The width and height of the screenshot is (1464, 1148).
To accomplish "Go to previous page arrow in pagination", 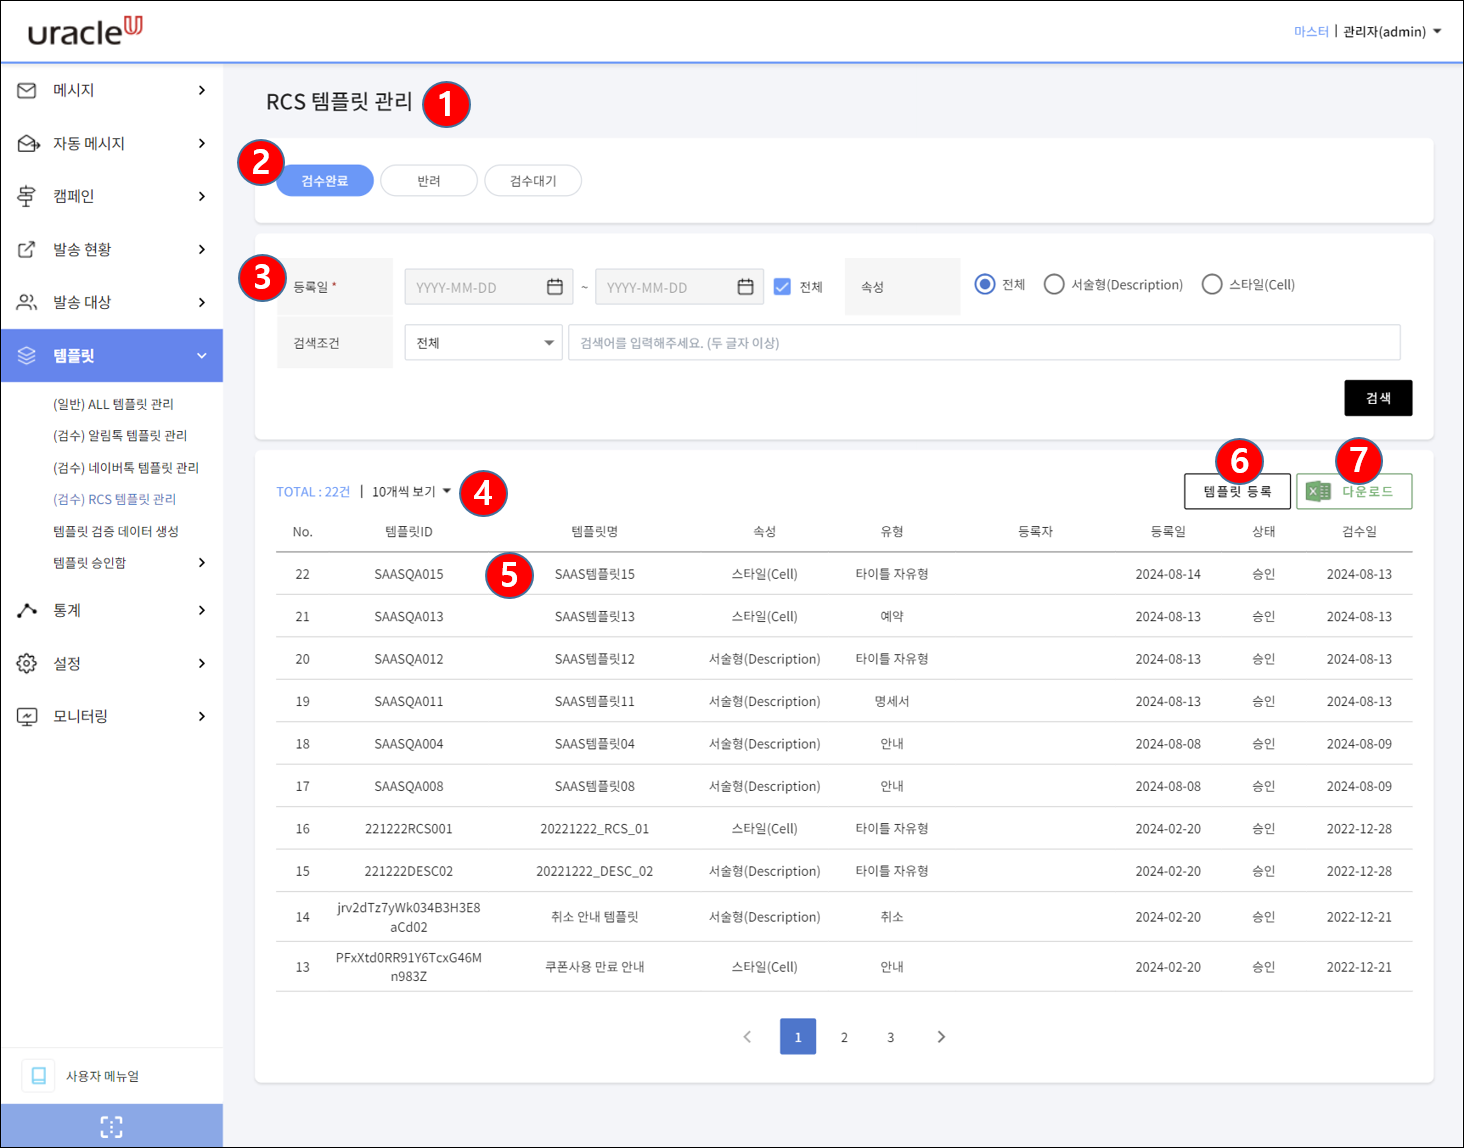I will tap(747, 1037).
